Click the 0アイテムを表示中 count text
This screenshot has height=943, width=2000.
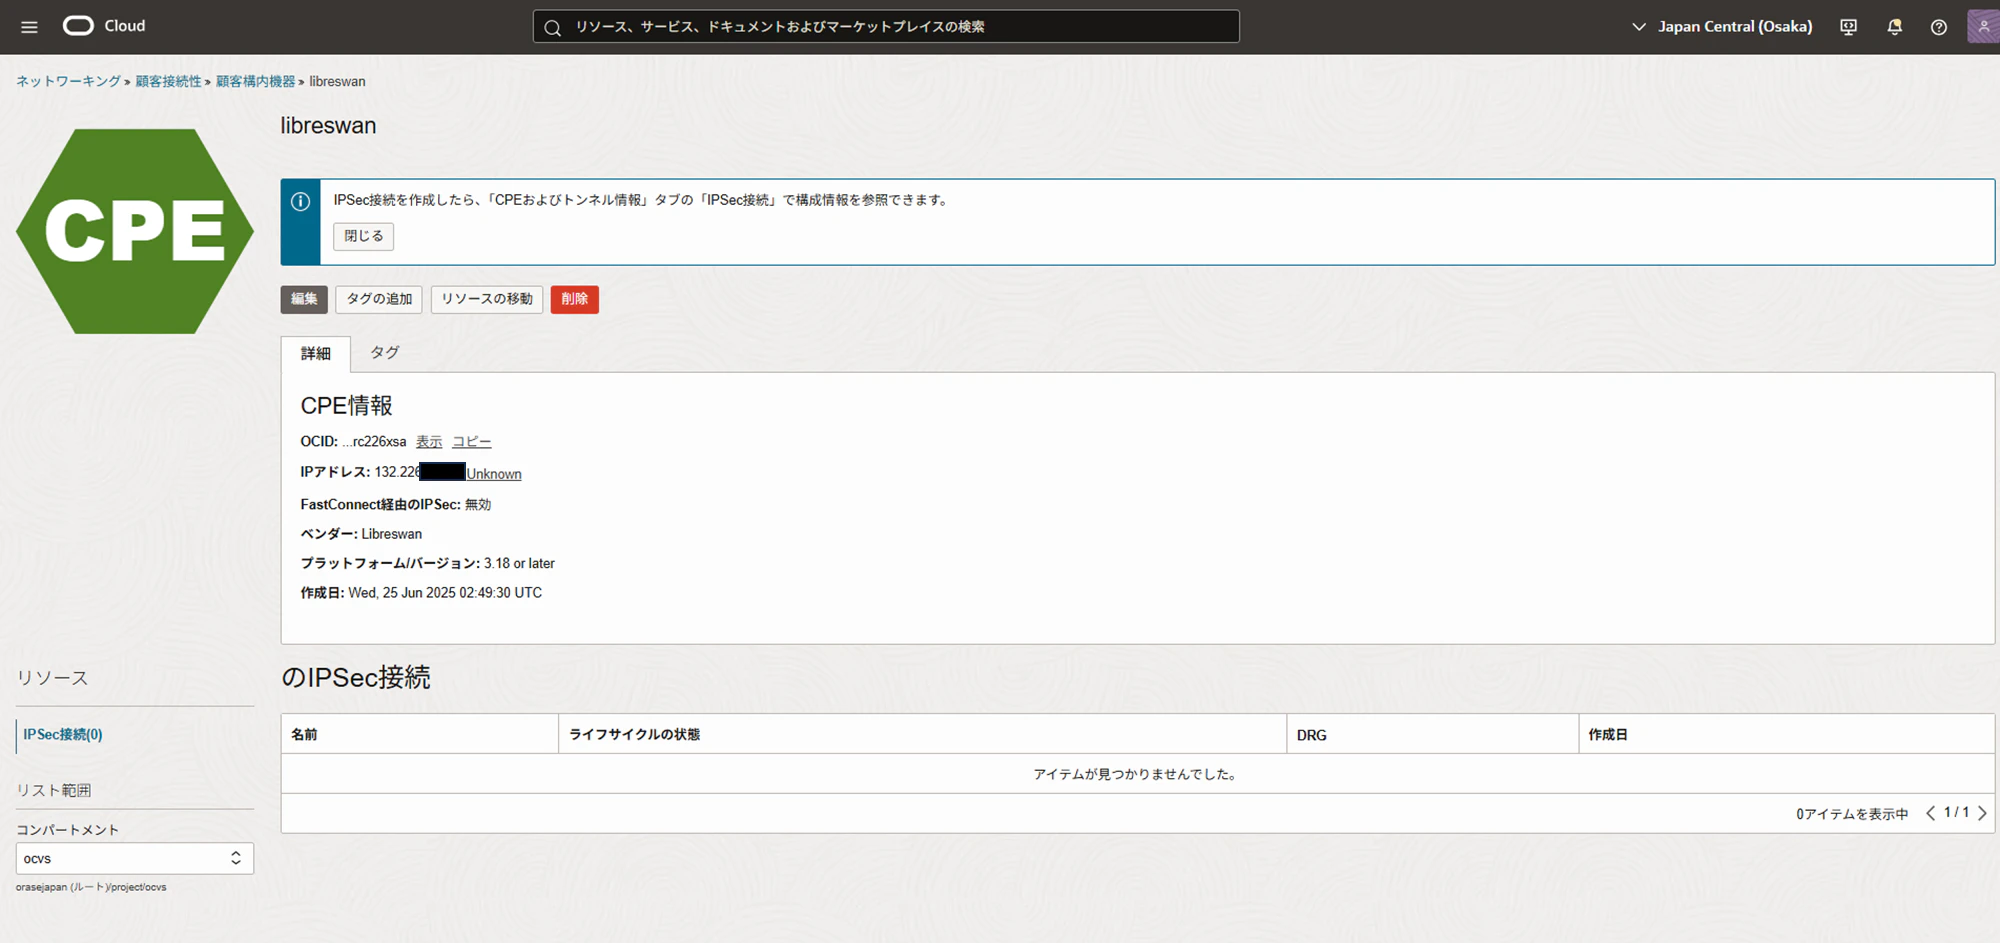(1852, 814)
